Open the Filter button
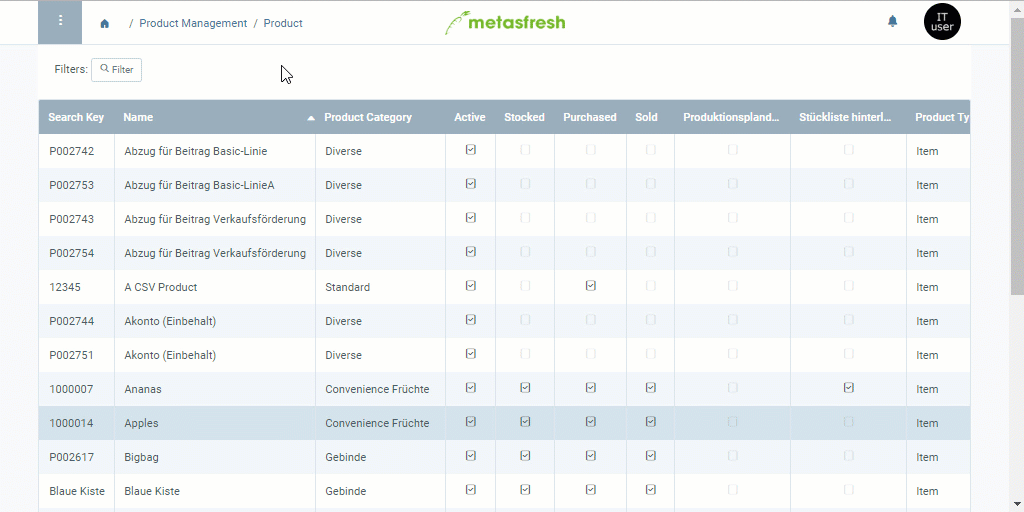 [x=117, y=70]
